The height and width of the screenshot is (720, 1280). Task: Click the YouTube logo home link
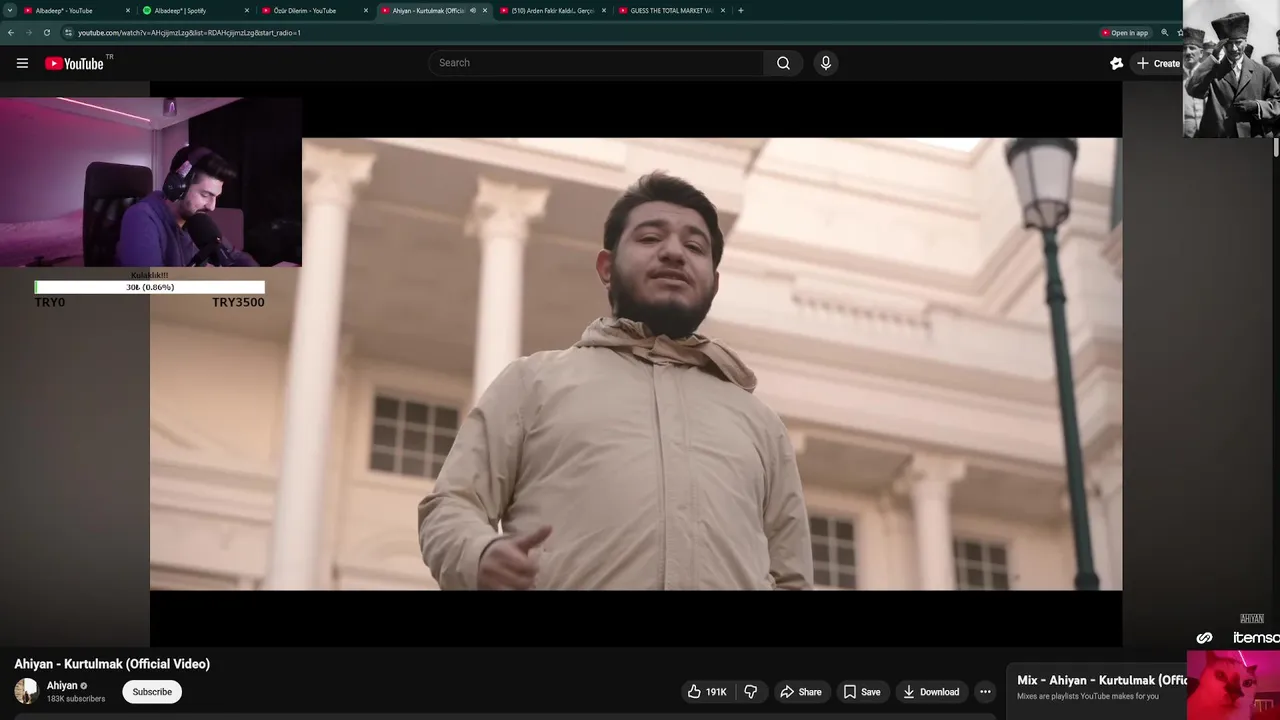(74, 63)
